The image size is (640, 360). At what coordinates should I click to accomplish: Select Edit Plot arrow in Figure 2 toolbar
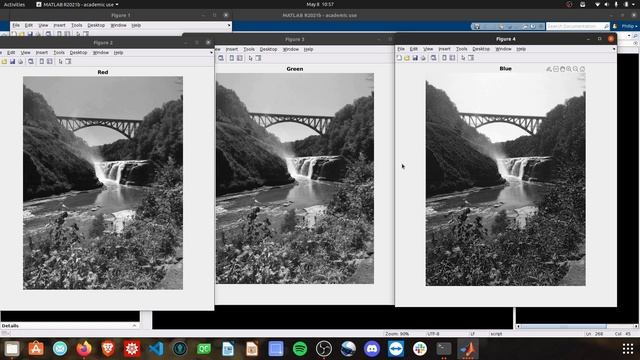[60, 61]
